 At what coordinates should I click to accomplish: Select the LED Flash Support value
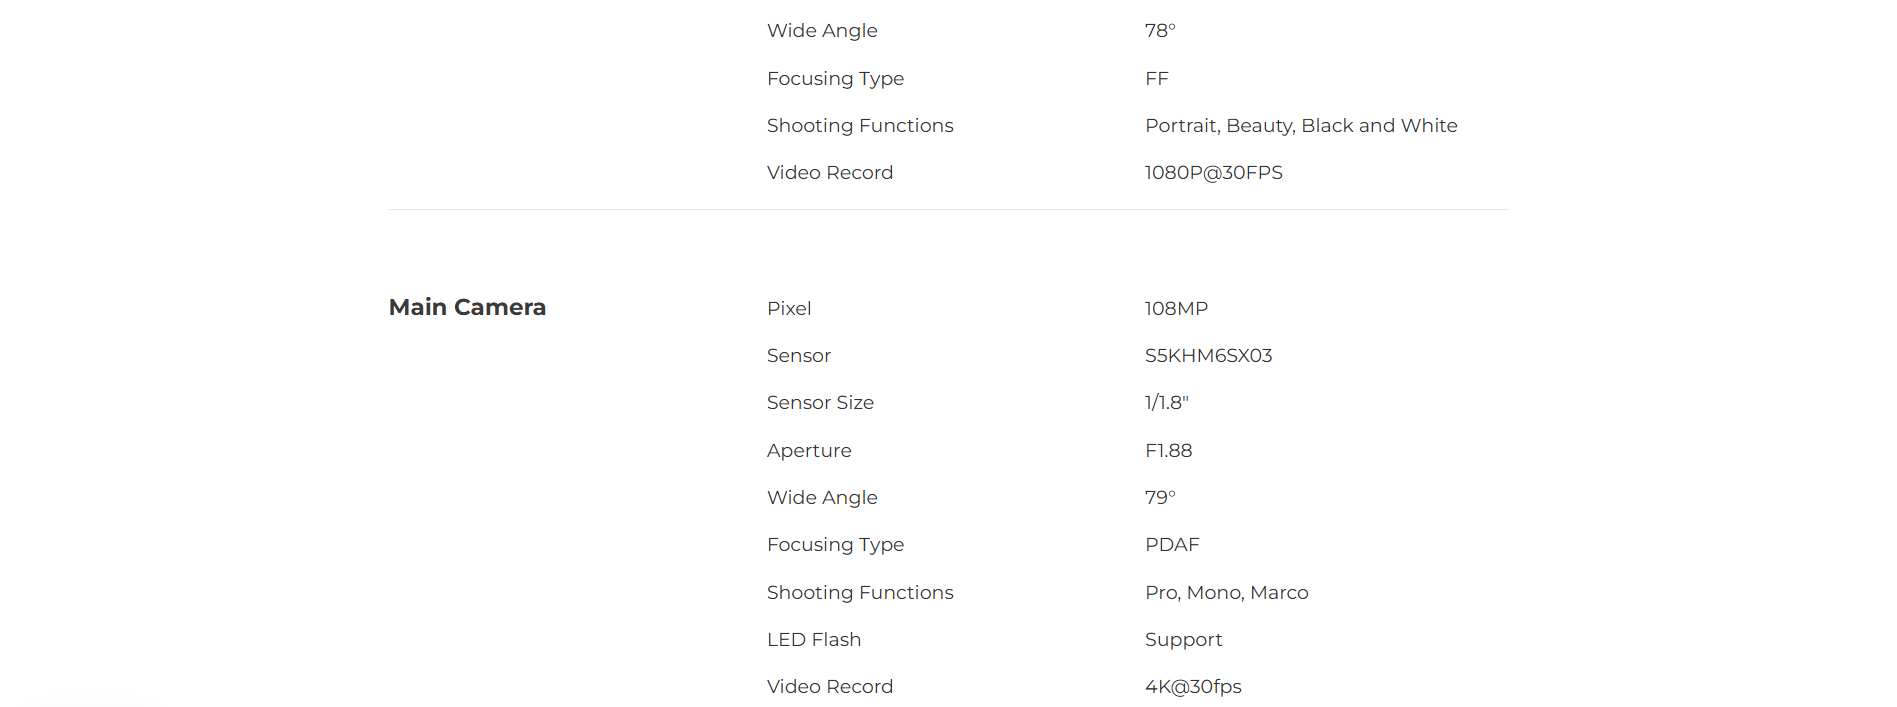point(1183,640)
